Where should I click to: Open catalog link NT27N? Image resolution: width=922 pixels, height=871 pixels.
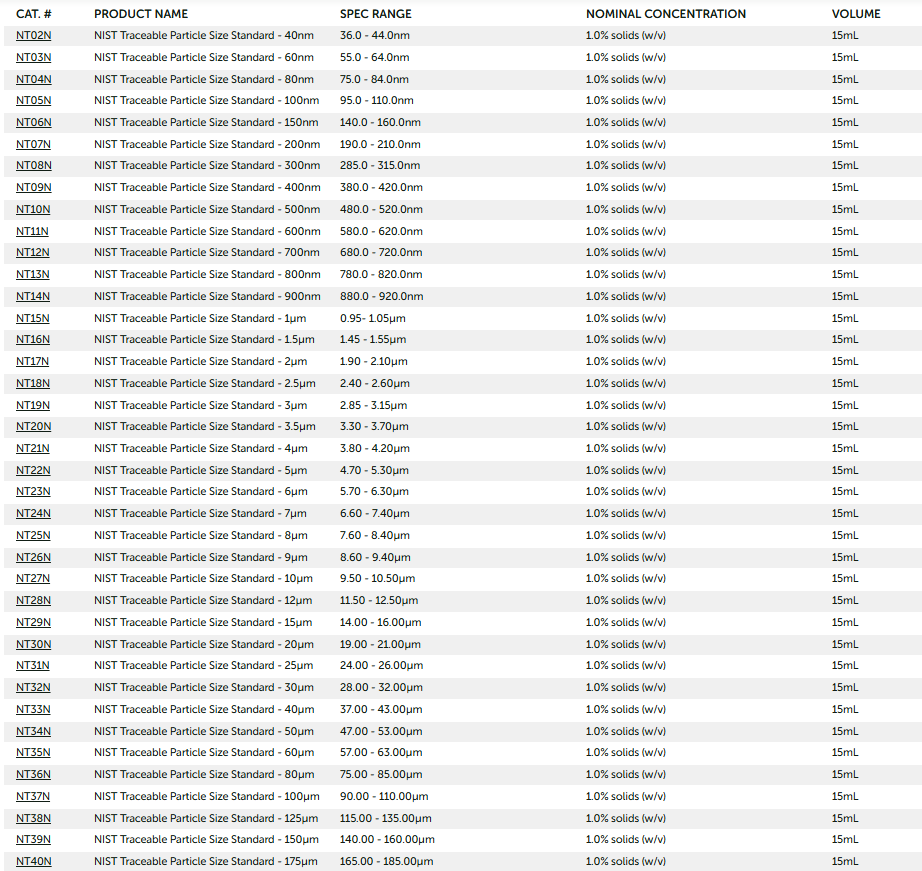[x=33, y=578]
